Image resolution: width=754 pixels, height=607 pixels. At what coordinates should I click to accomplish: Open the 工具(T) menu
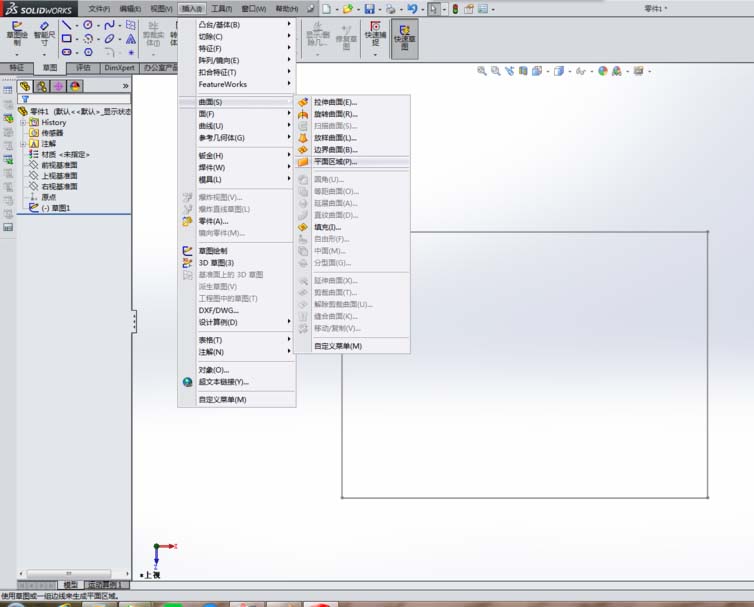coord(222,9)
